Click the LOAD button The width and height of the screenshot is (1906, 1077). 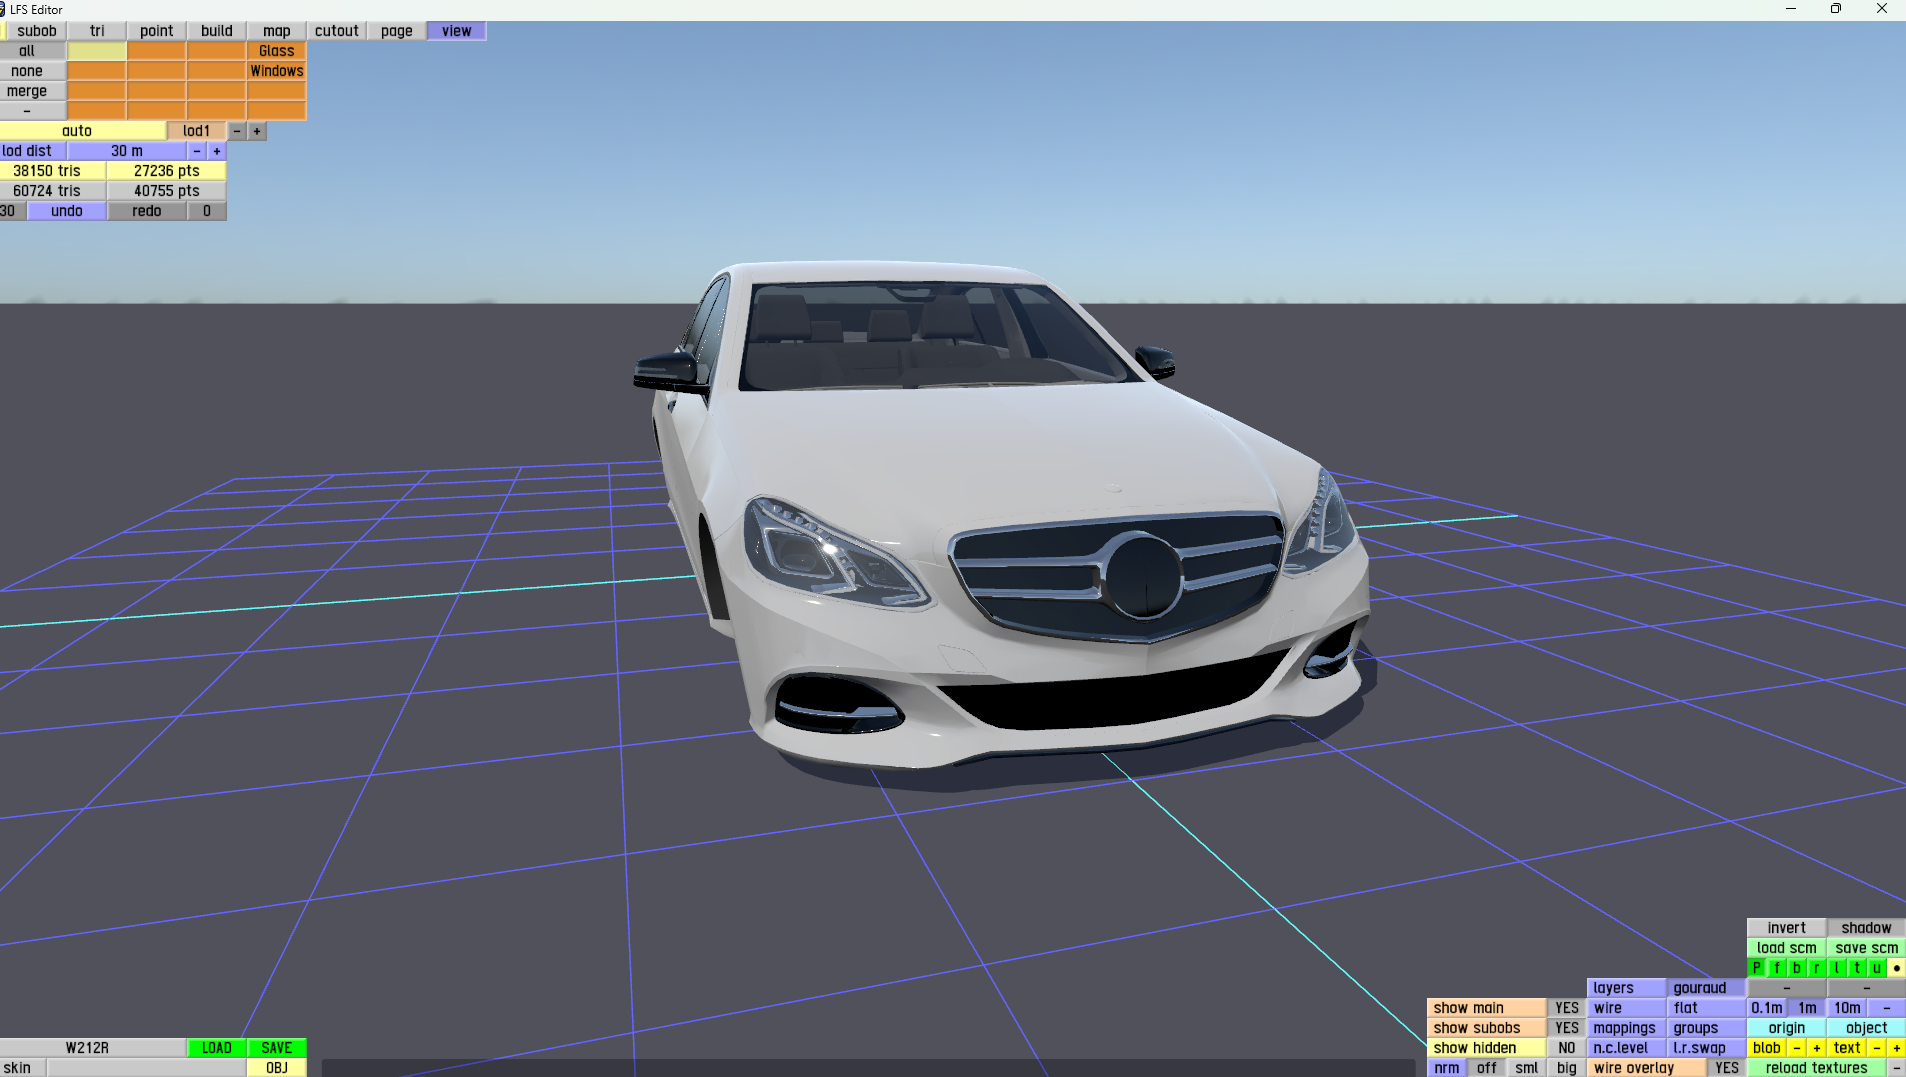point(217,1048)
